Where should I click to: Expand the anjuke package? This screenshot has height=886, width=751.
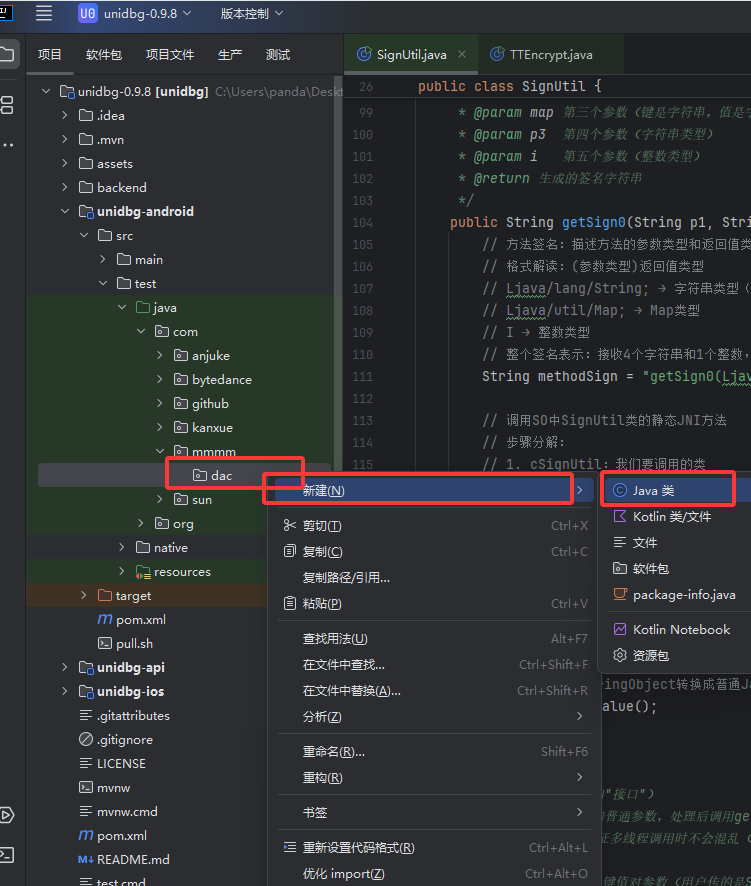160,355
